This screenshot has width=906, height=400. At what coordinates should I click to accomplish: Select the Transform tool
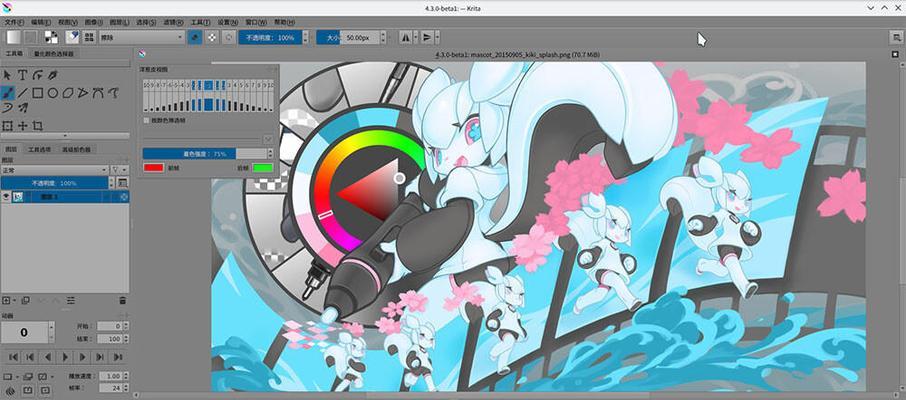point(8,125)
